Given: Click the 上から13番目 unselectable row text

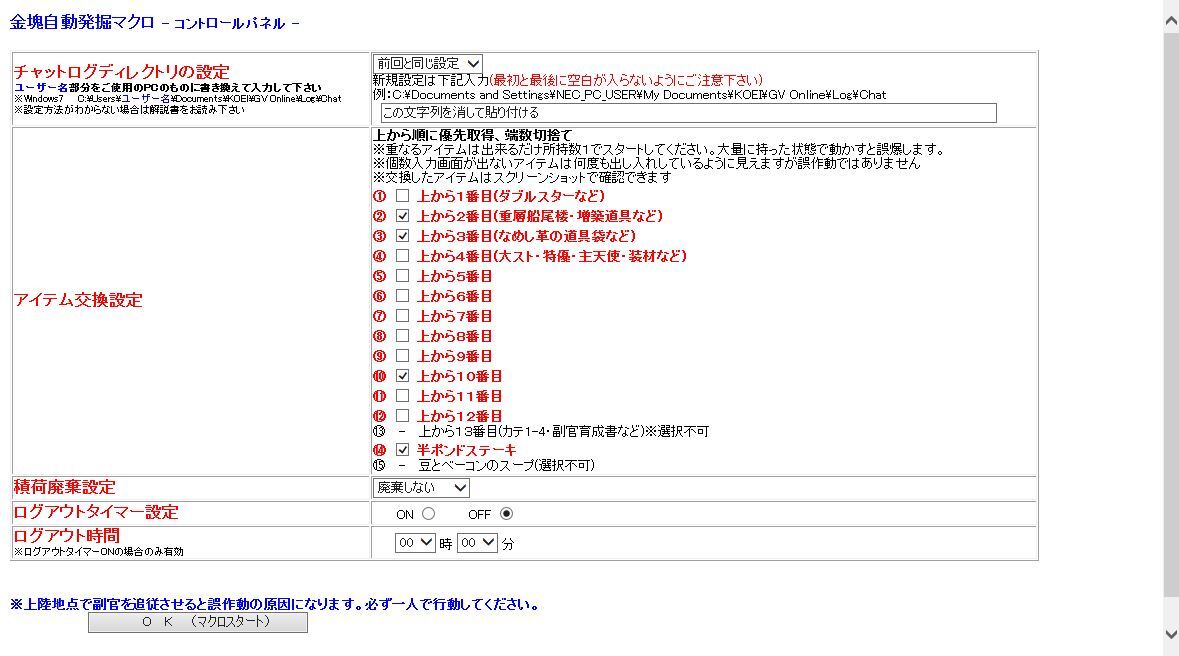Looking at the screenshot, I should tap(563, 432).
